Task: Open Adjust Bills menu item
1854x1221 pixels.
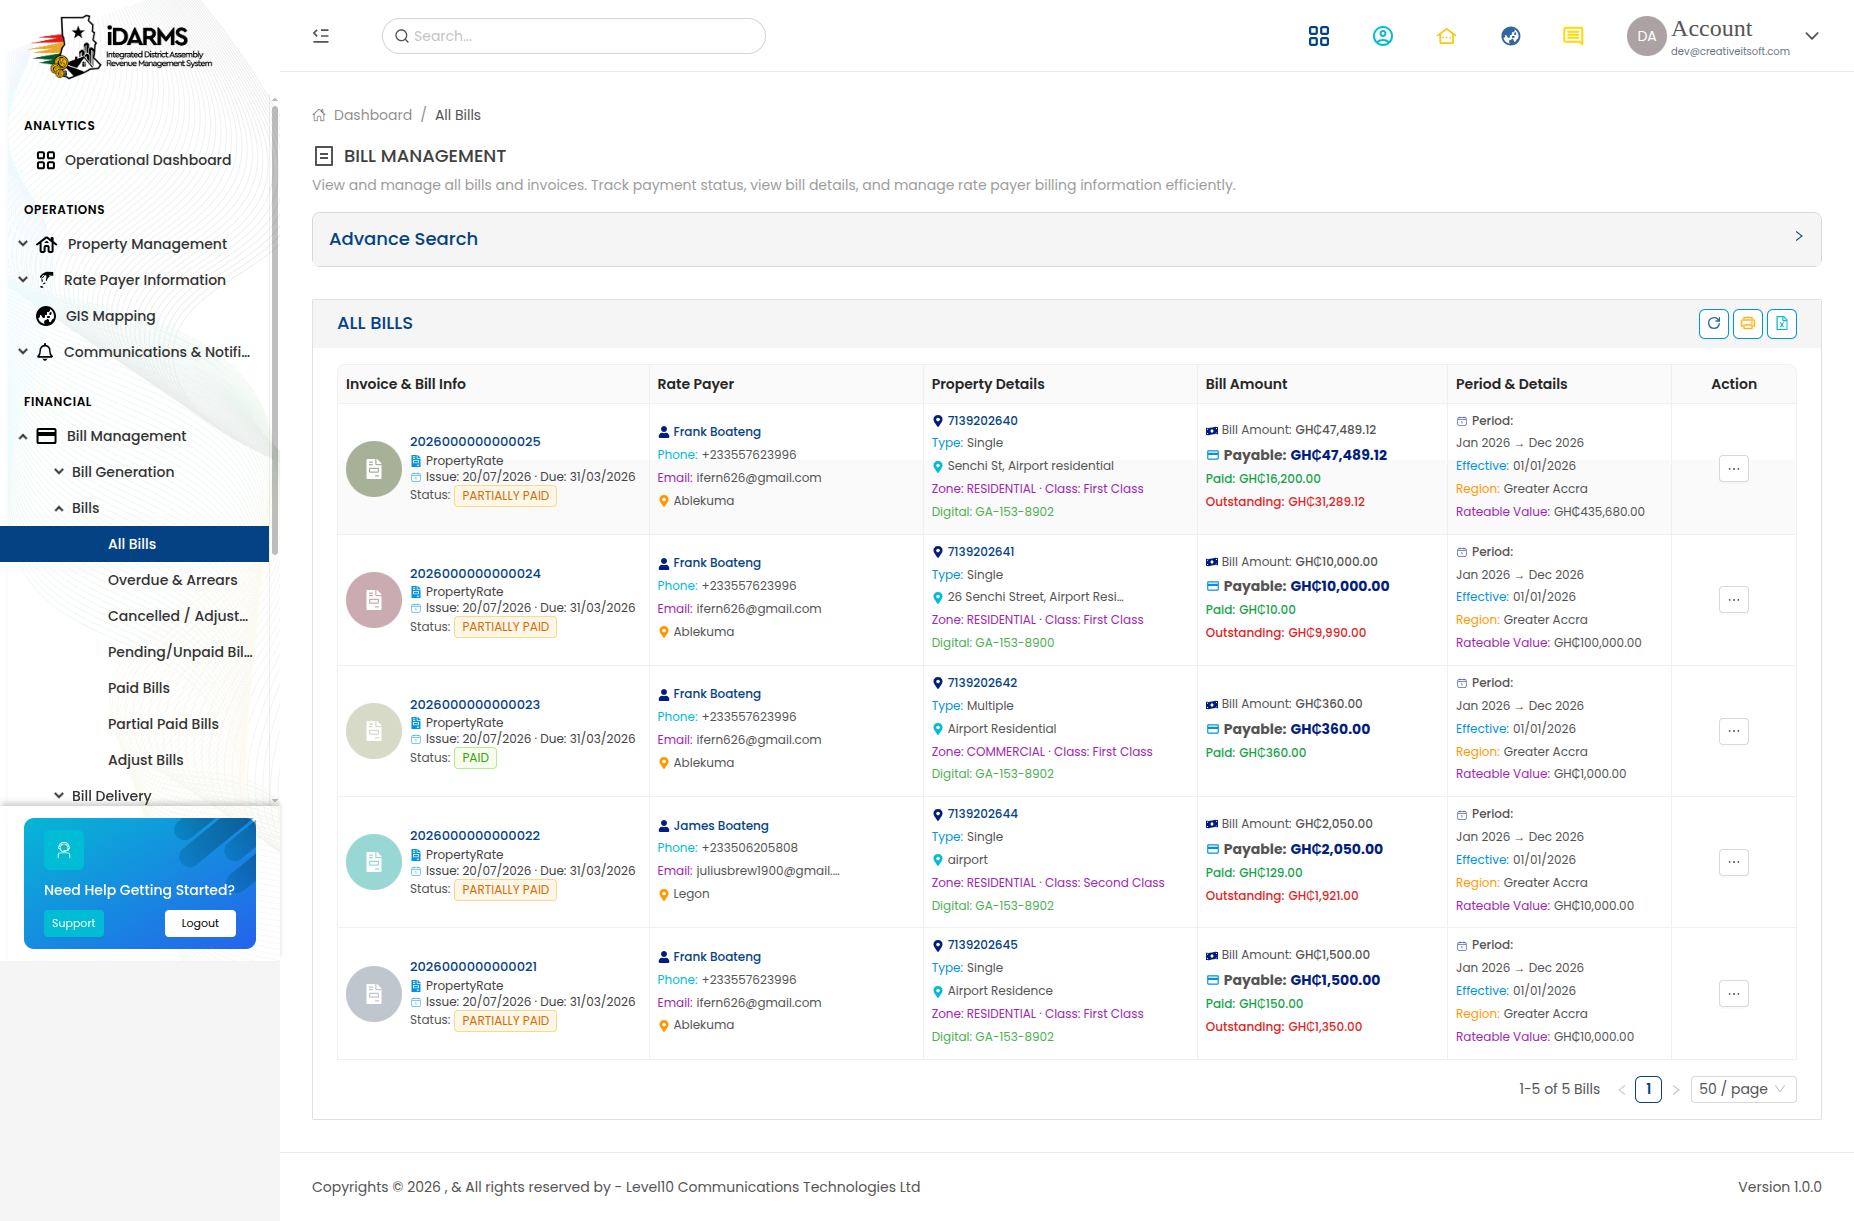Action: (x=146, y=760)
